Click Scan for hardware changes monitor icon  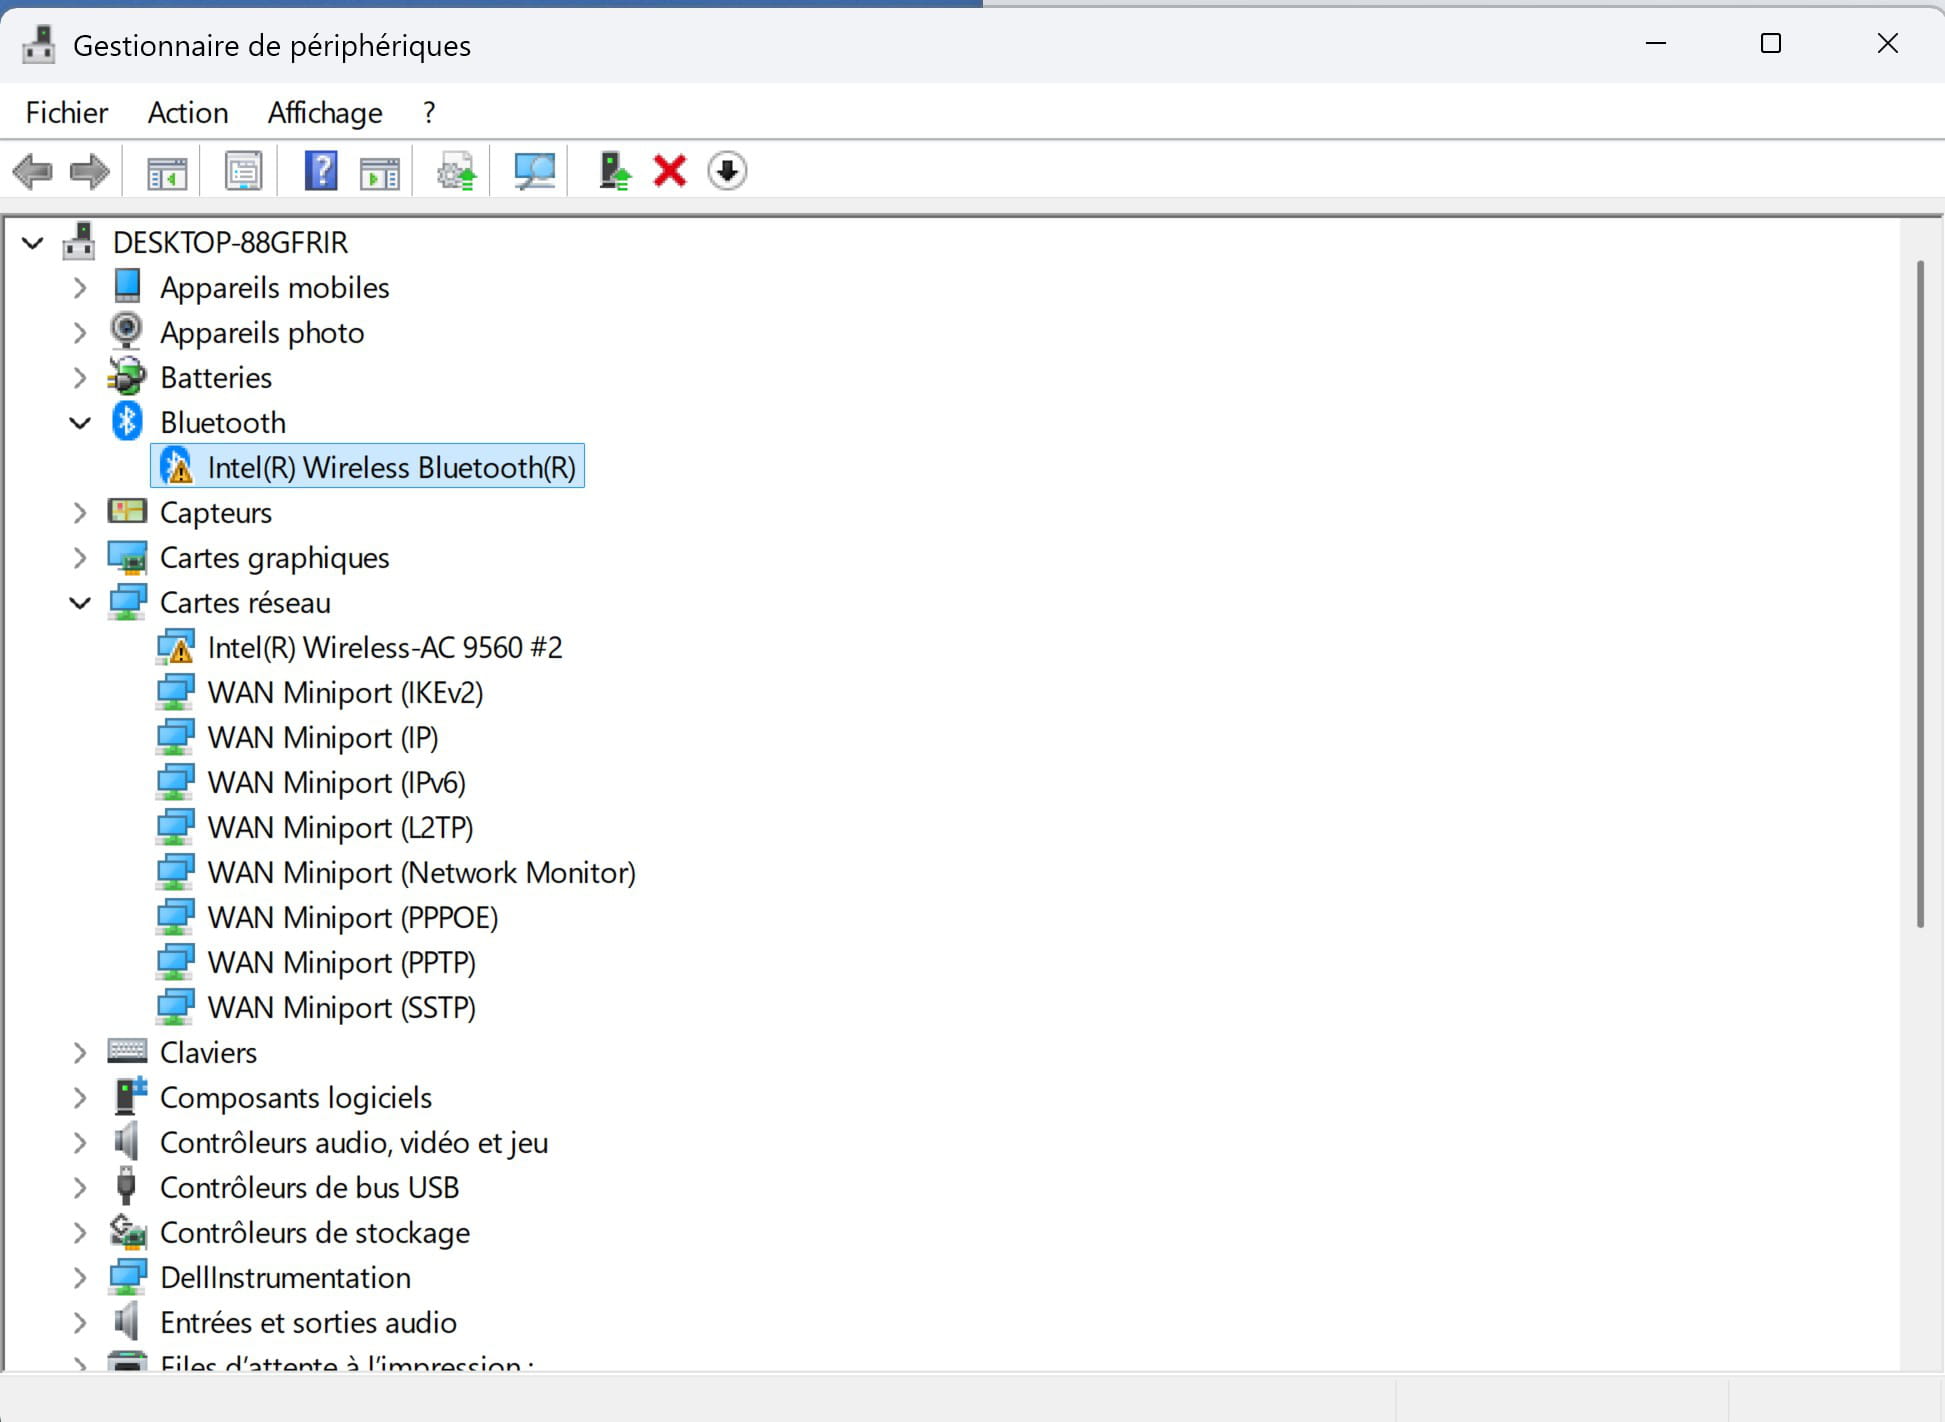click(534, 171)
